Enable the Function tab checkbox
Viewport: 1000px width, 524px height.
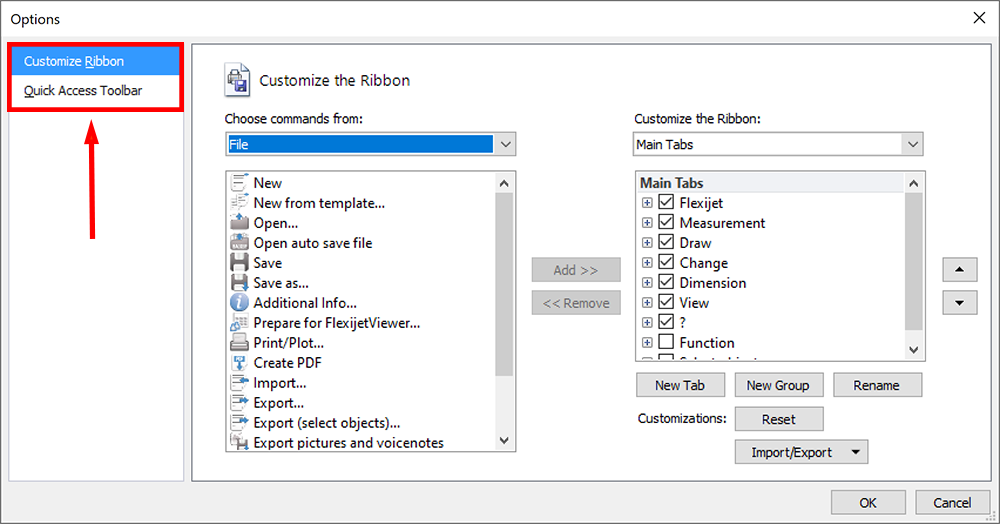[x=666, y=342]
